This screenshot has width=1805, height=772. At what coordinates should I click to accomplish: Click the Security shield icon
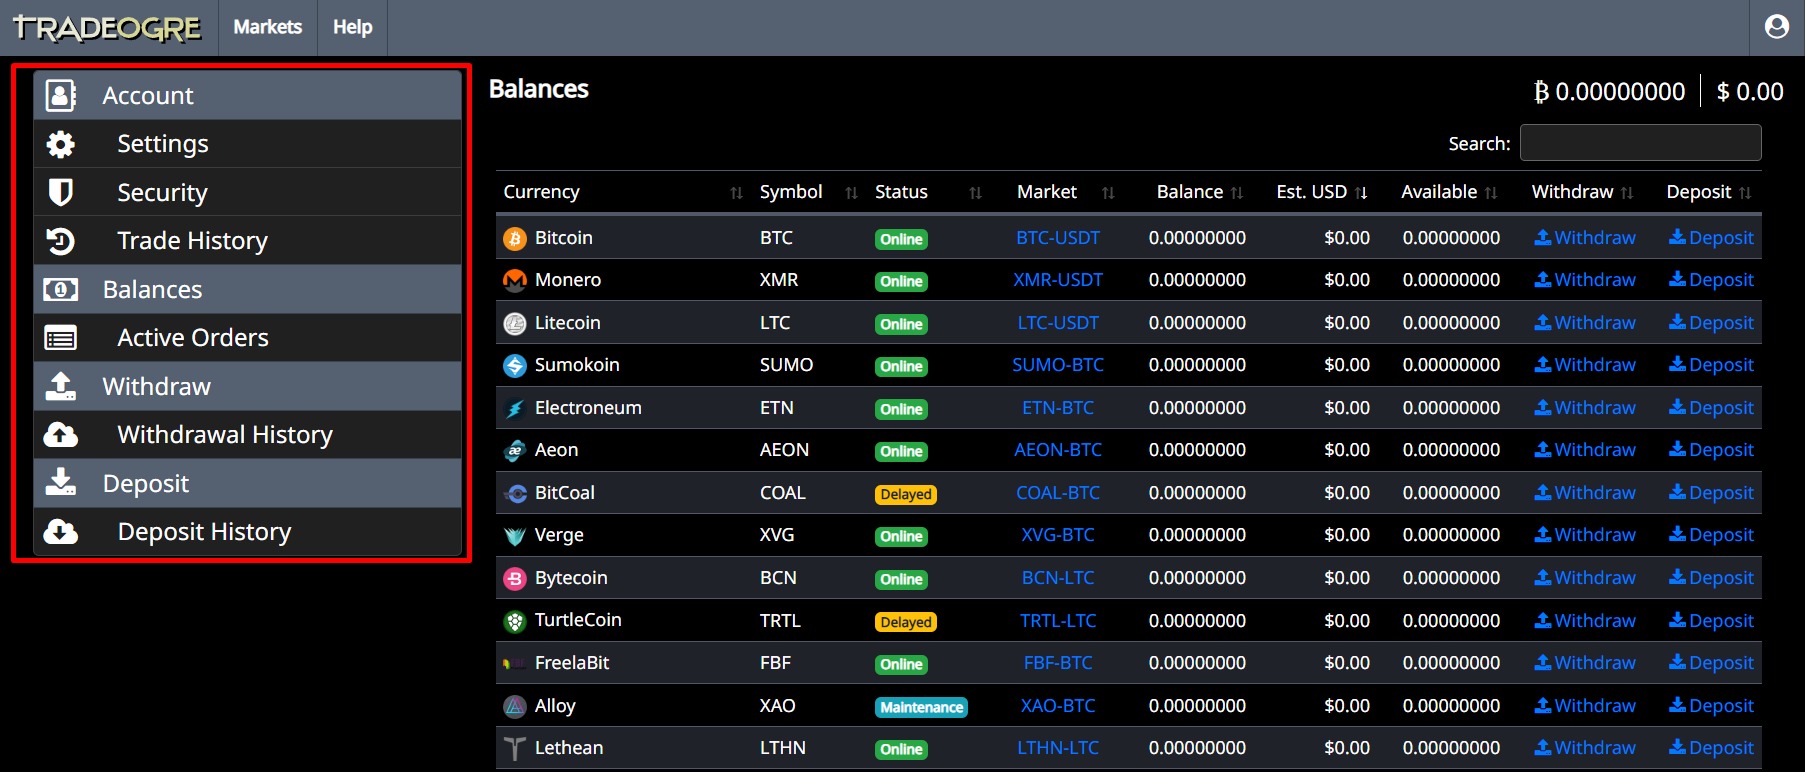coord(61,192)
